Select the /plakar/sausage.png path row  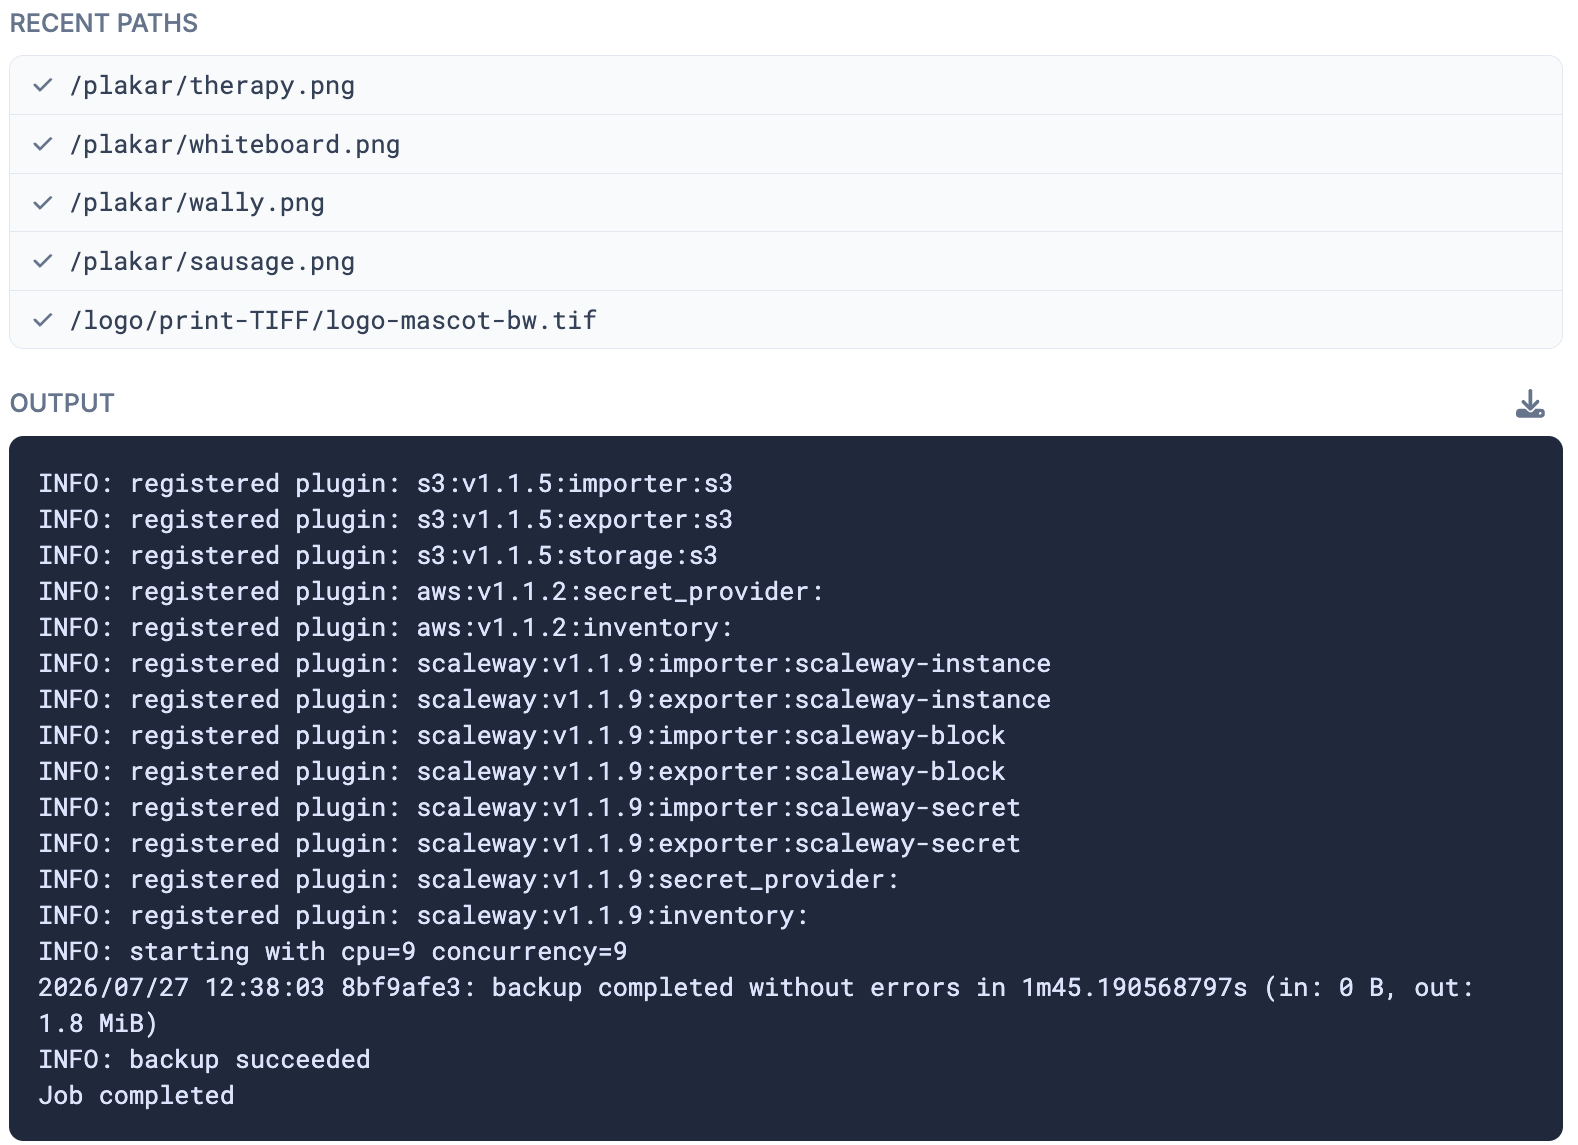pos(786,261)
